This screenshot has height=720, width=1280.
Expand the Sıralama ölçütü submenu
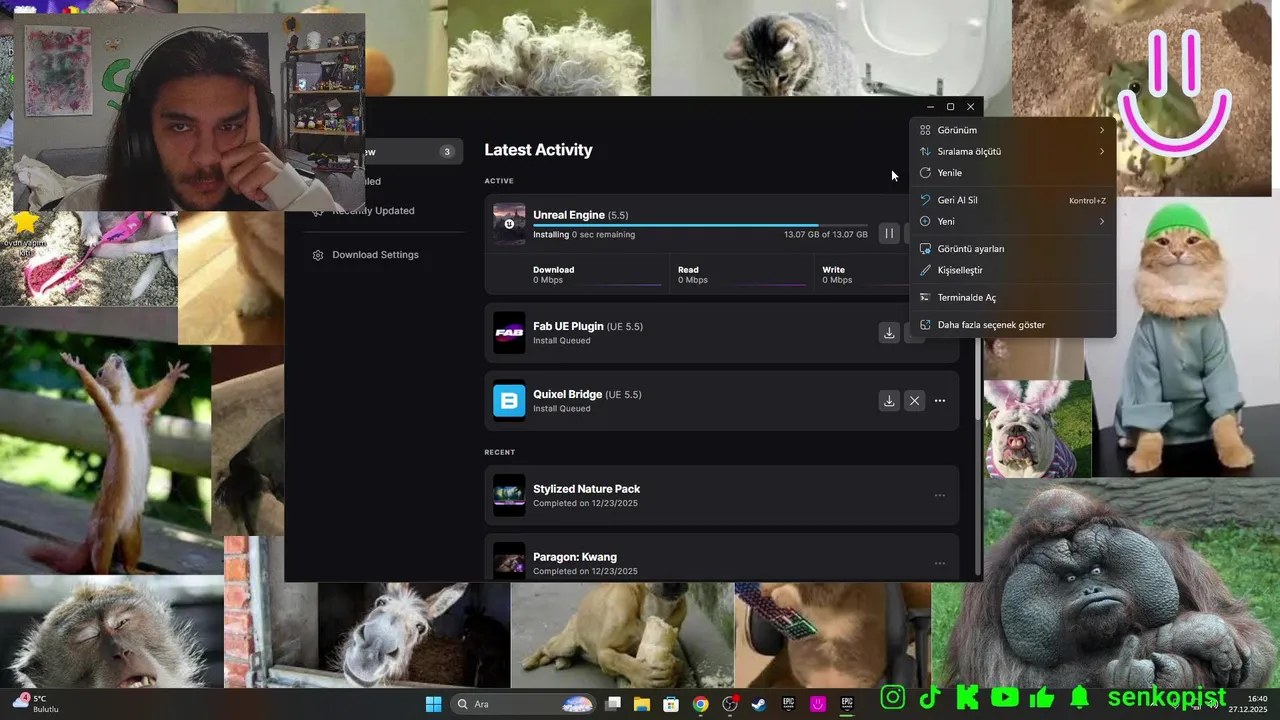pyautogui.click(x=1012, y=152)
